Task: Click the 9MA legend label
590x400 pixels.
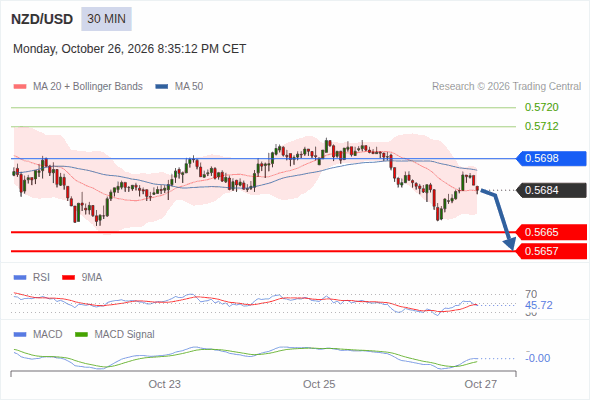Action: click(x=92, y=278)
